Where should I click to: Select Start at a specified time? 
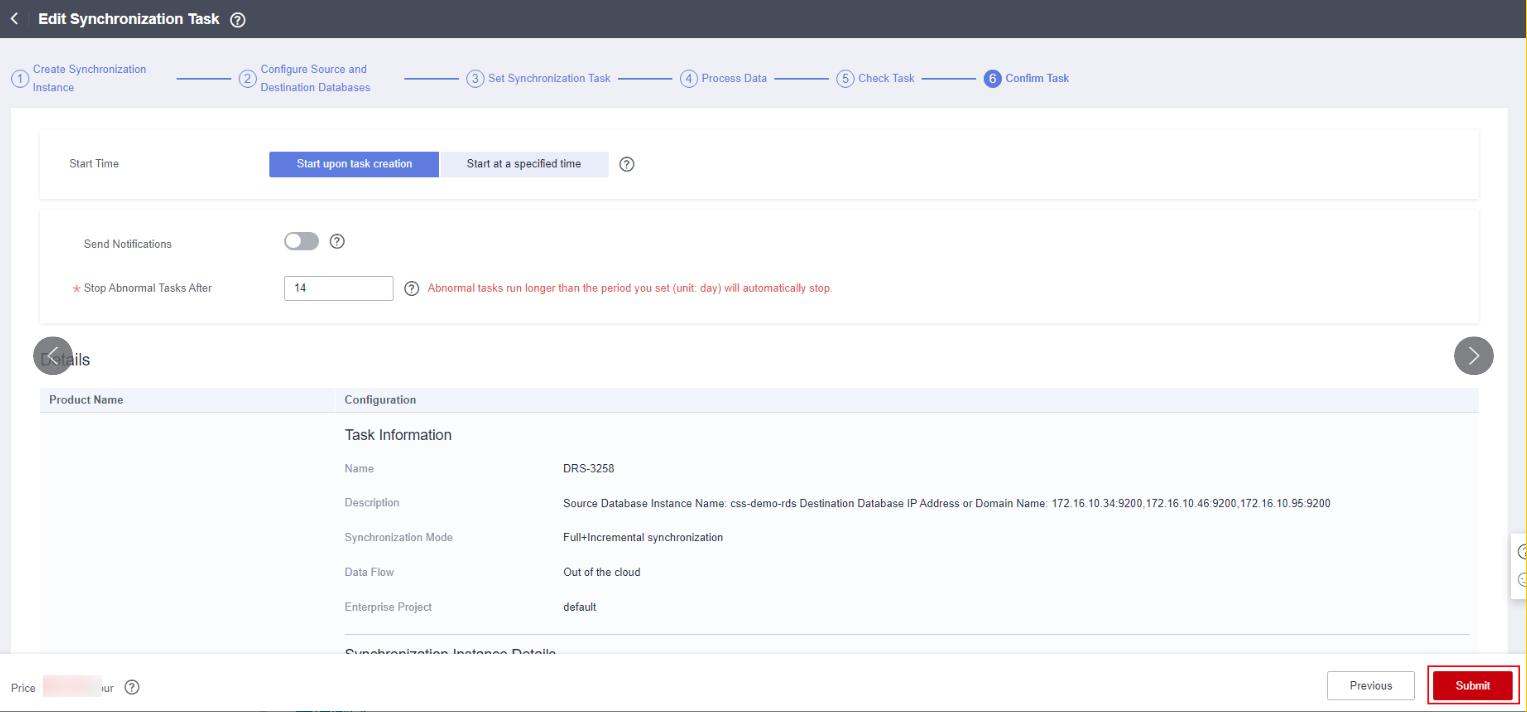click(524, 164)
